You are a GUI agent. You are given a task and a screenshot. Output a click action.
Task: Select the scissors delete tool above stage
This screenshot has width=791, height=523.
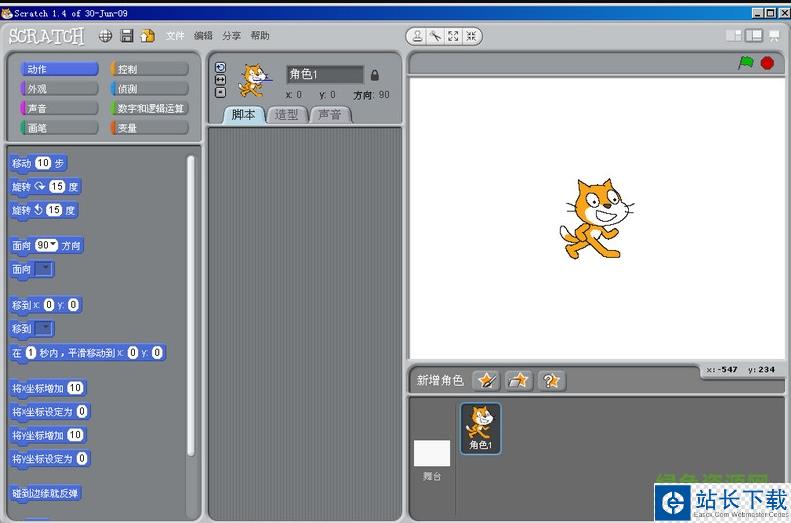point(436,36)
